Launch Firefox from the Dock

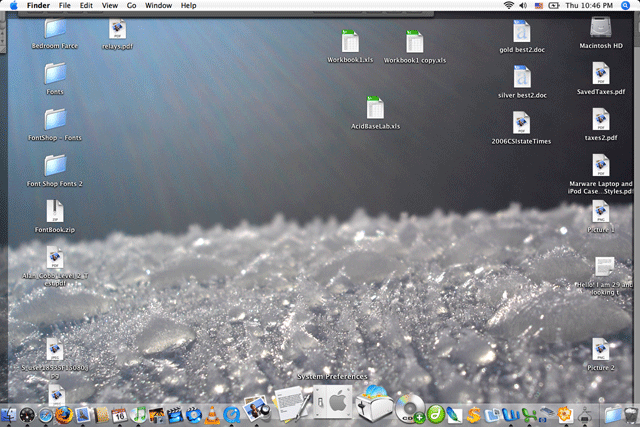(x=64, y=415)
